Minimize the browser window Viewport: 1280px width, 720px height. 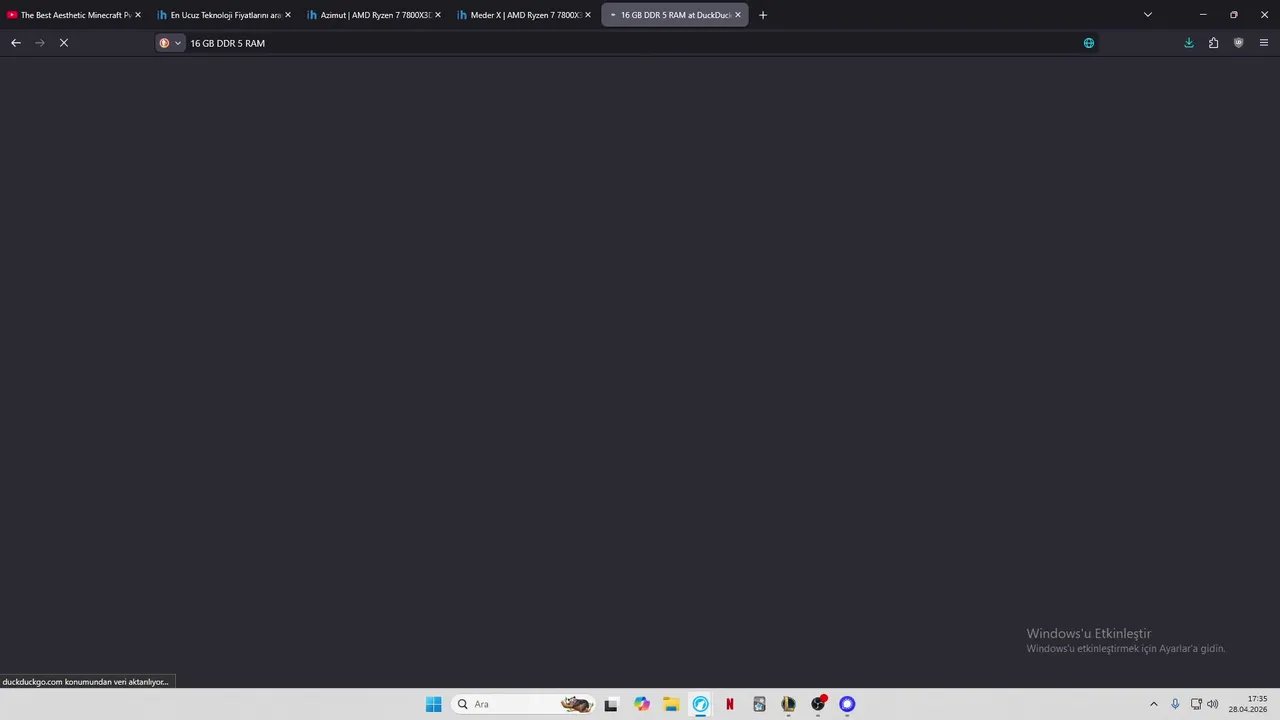(1203, 15)
